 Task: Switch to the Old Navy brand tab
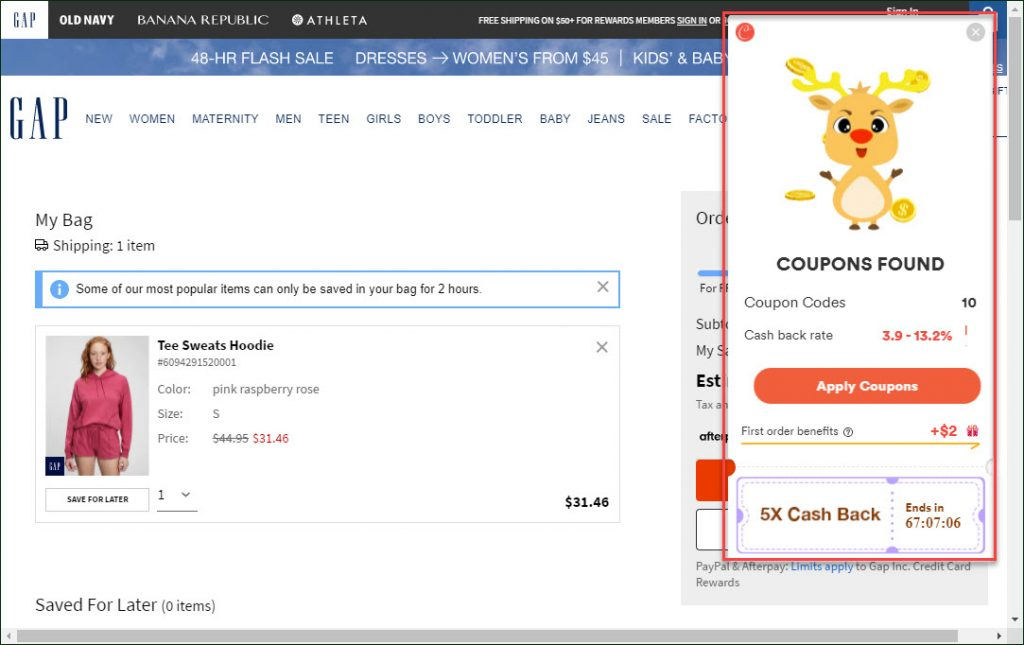pyautogui.click(x=86, y=20)
